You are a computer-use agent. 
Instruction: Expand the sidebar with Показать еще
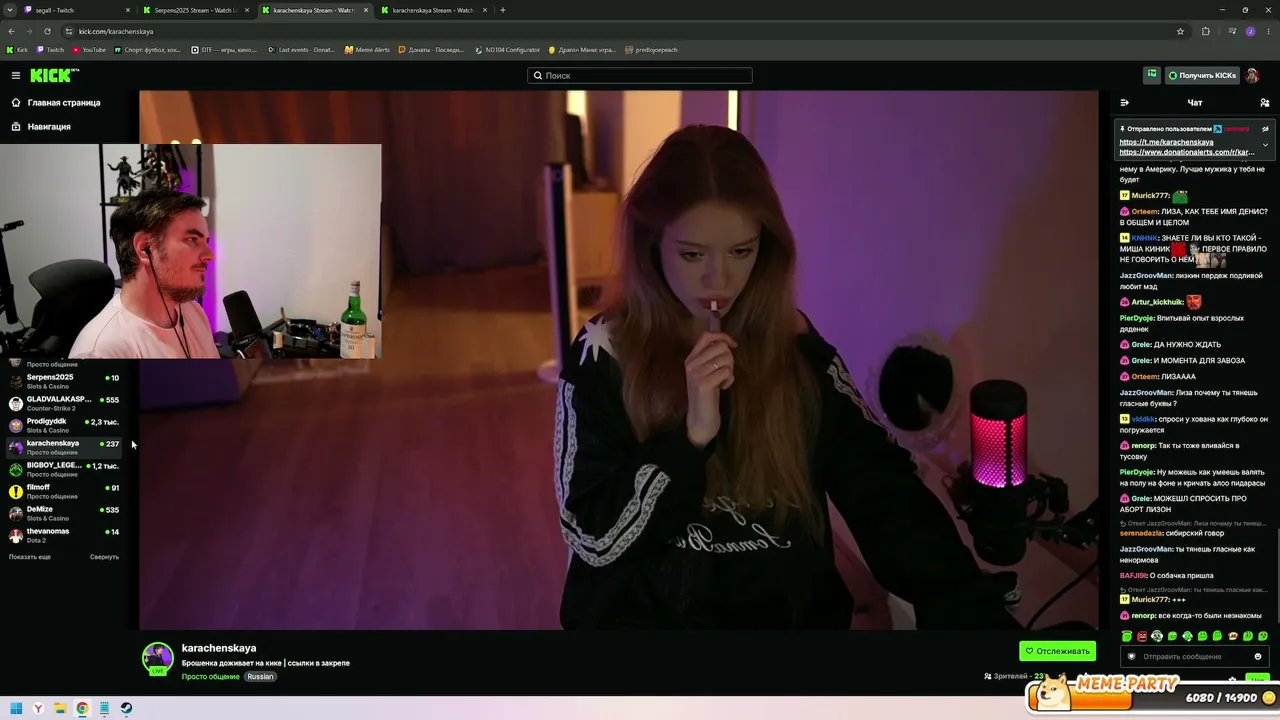click(x=30, y=557)
